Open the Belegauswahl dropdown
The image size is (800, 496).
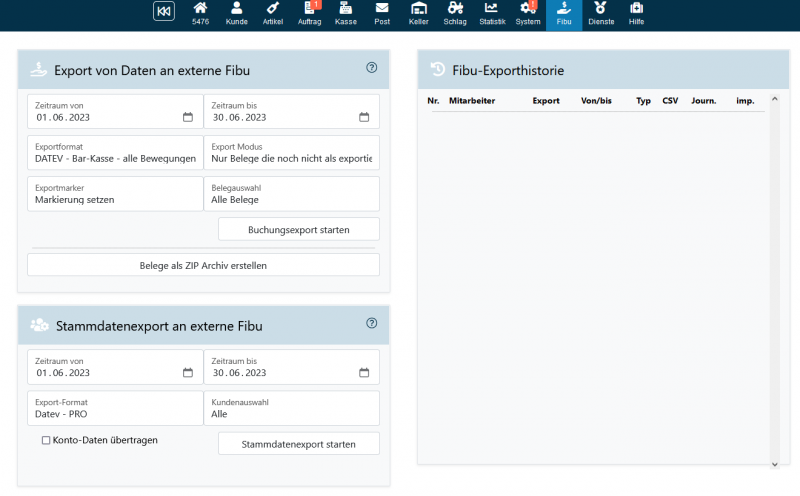[x=291, y=194]
